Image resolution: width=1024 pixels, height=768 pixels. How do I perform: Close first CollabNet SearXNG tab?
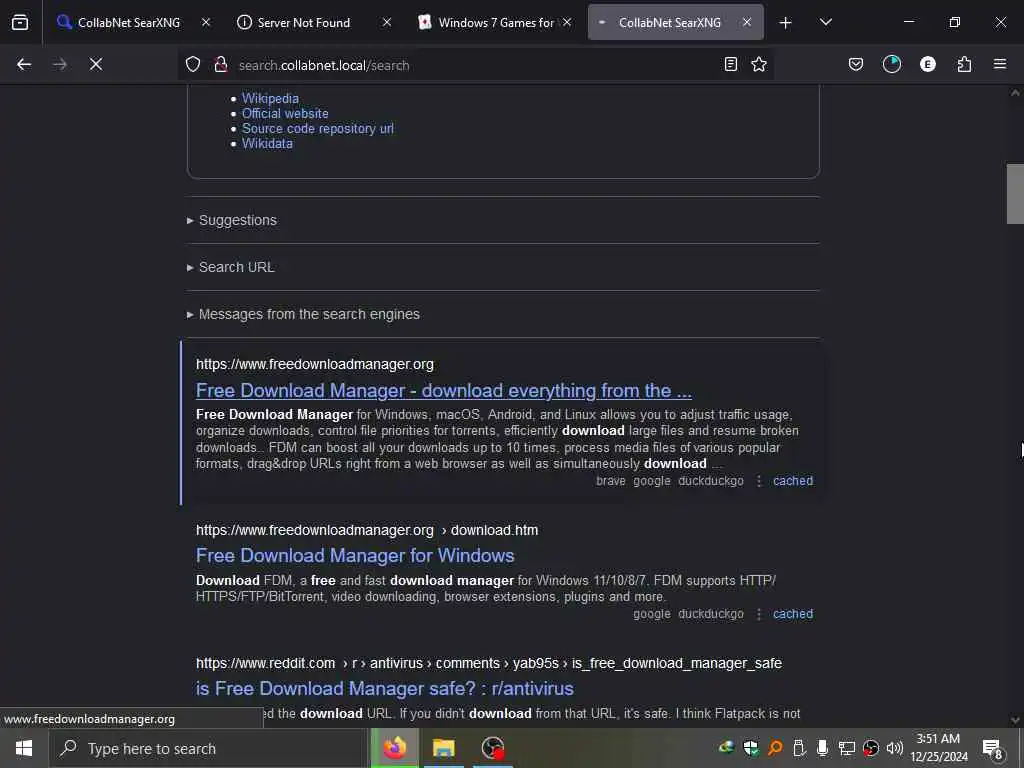pyautogui.click(x=206, y=22)
